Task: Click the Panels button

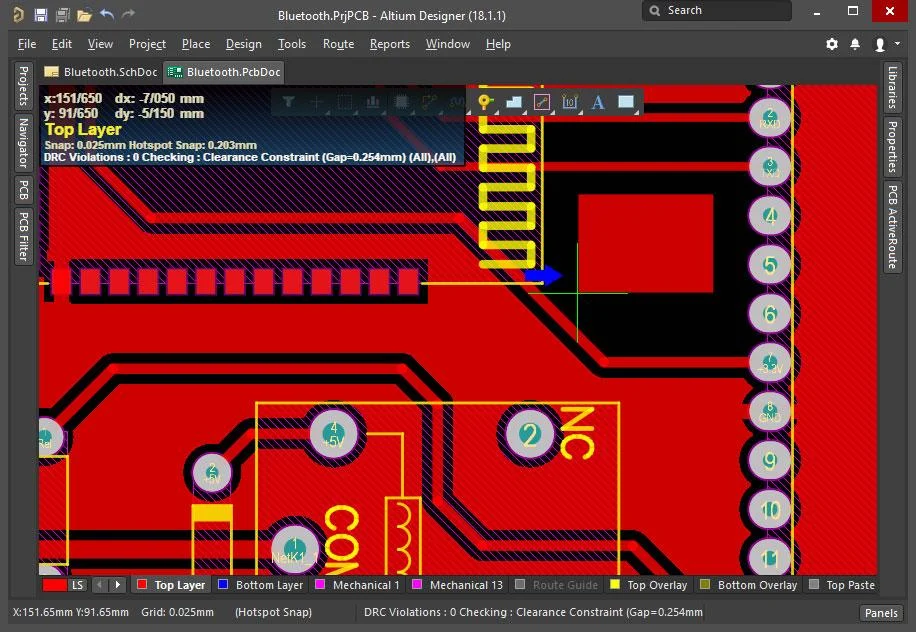Action: [x=881, y=613]
